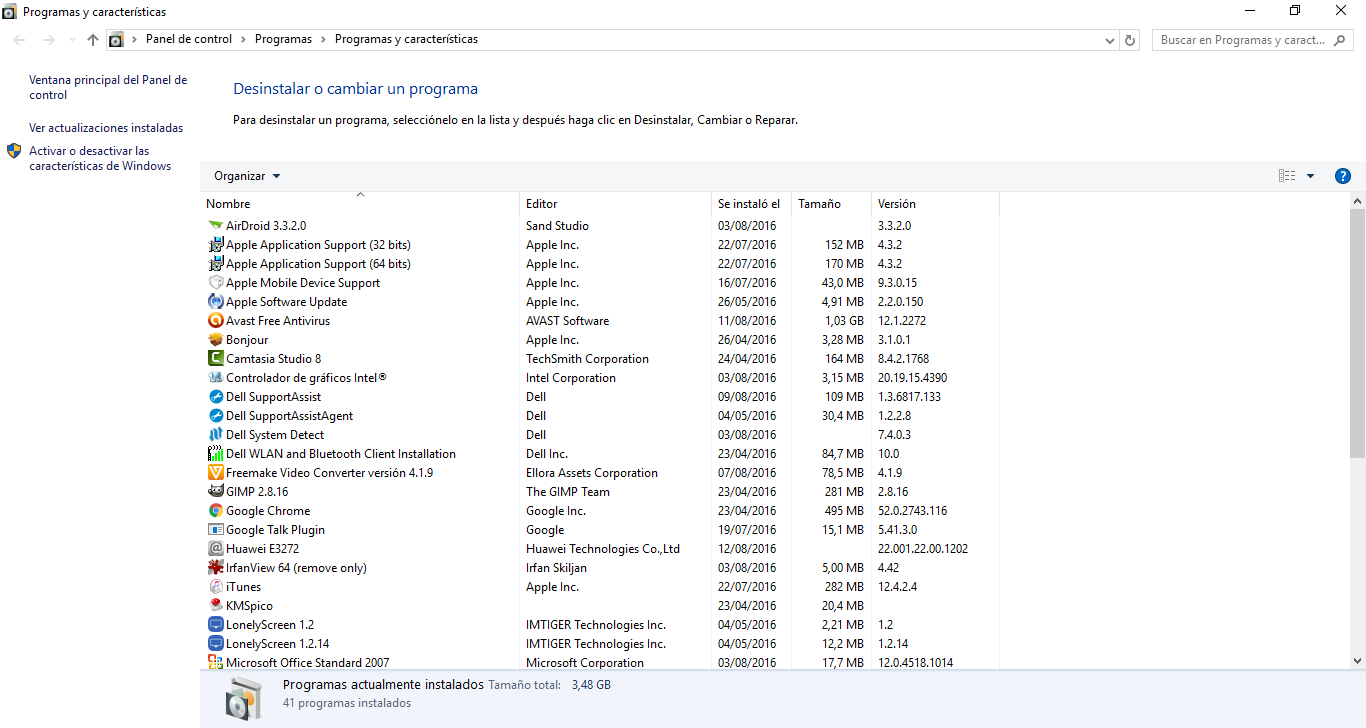1366x728 pixels.
Task: Select the AirDroid 3.3.2.0 program icon
Action: click(216, 226)
